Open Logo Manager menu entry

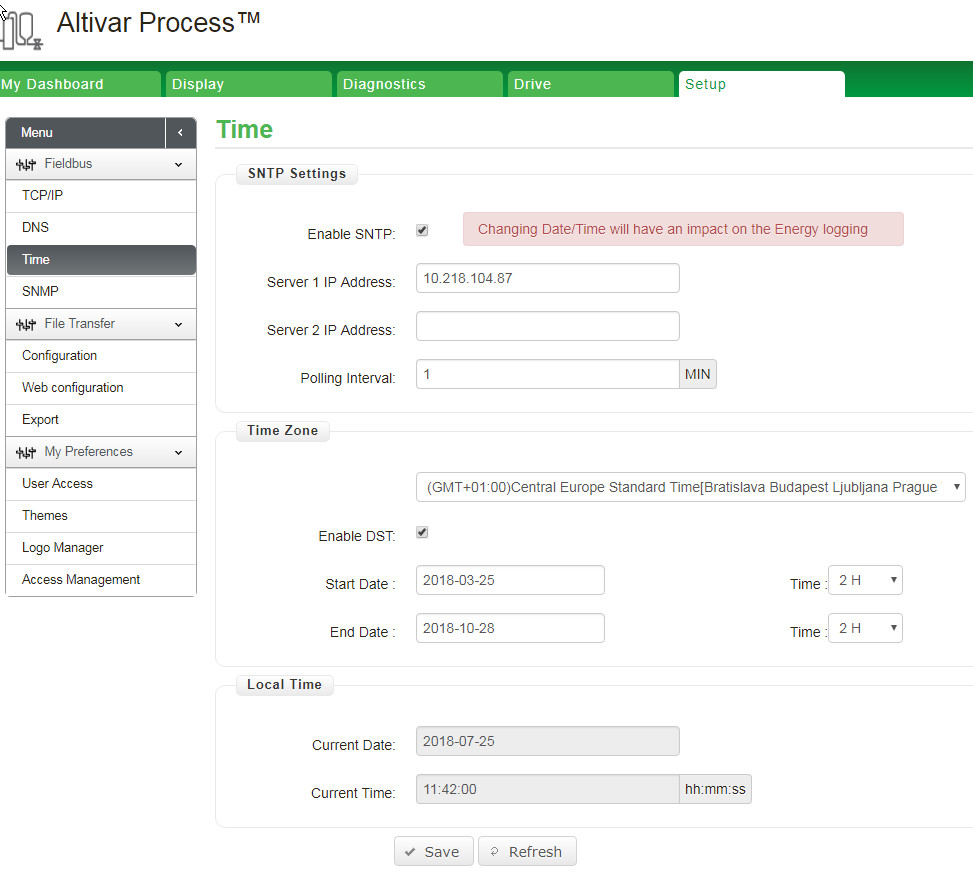pyautogui.click(x=101, y=548)
